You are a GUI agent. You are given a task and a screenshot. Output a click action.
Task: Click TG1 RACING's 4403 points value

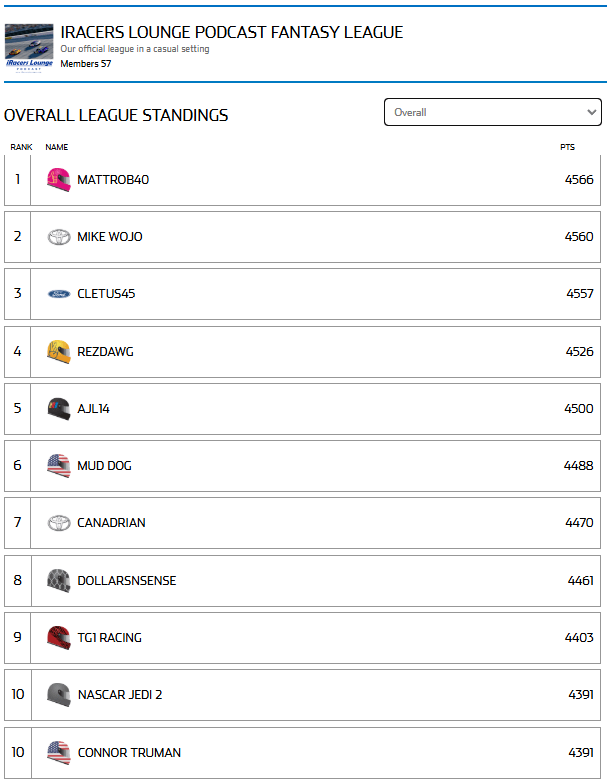tap(579, 638)
